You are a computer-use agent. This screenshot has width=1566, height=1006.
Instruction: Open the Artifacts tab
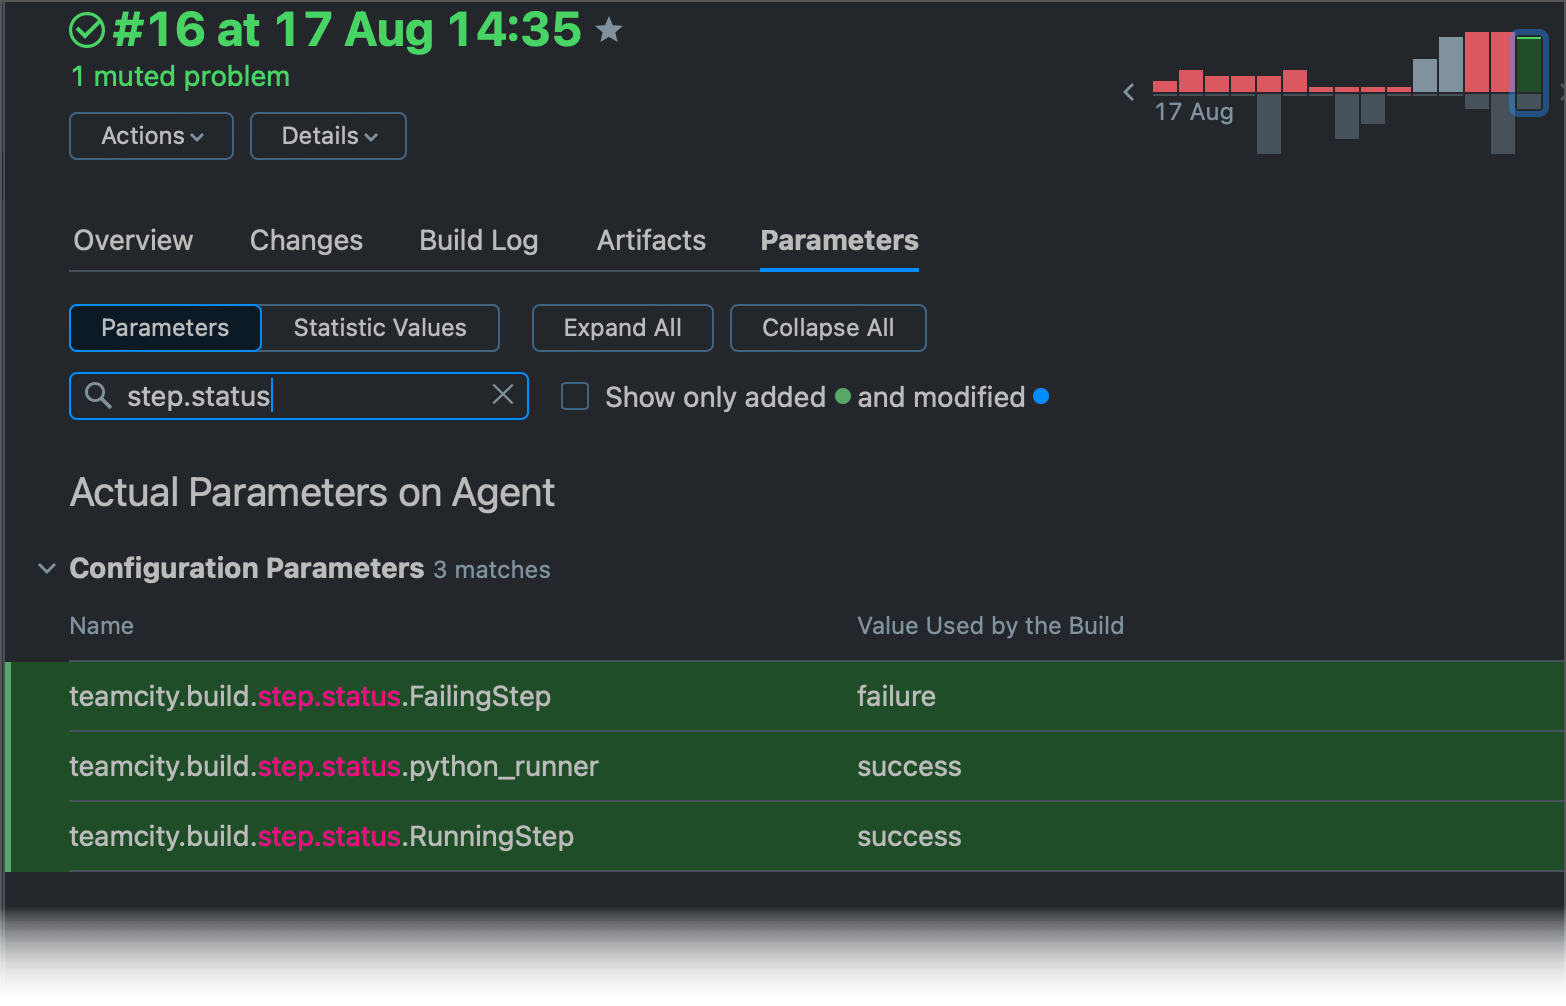coord(651,241)
